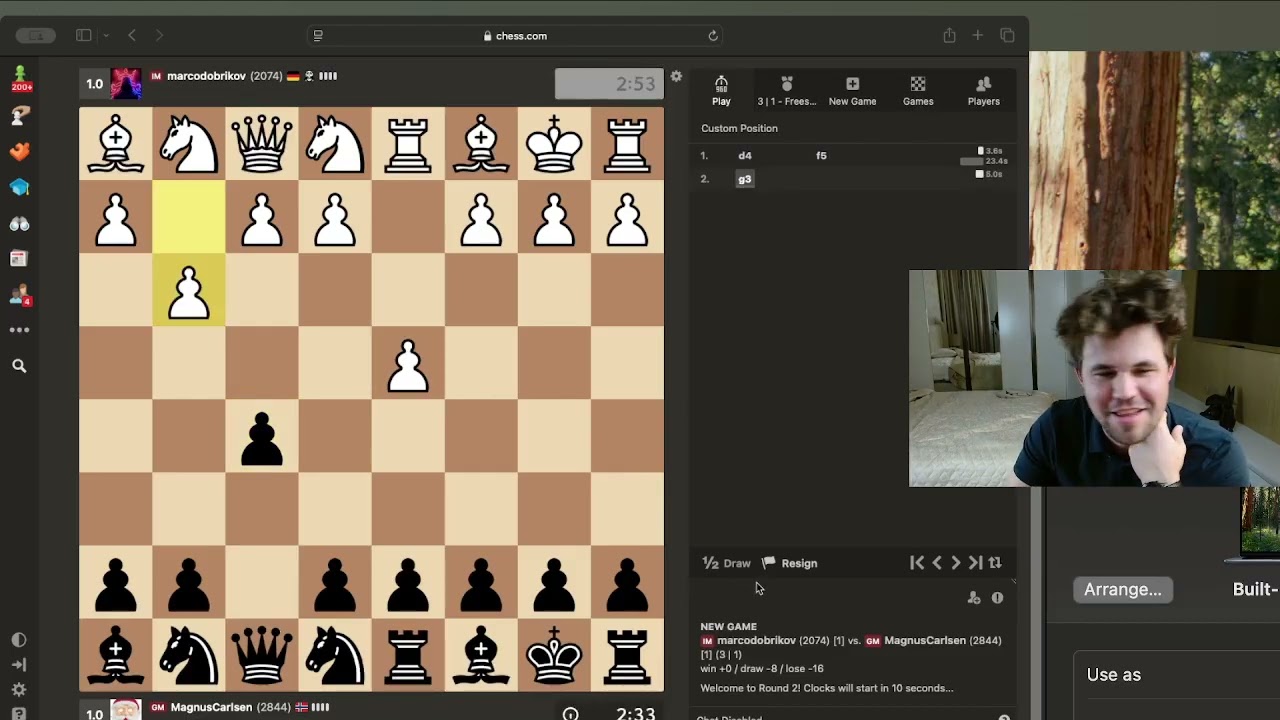Select white queen on top rank
This screenshot has height=720, width=1280.
tap(262, 144)
